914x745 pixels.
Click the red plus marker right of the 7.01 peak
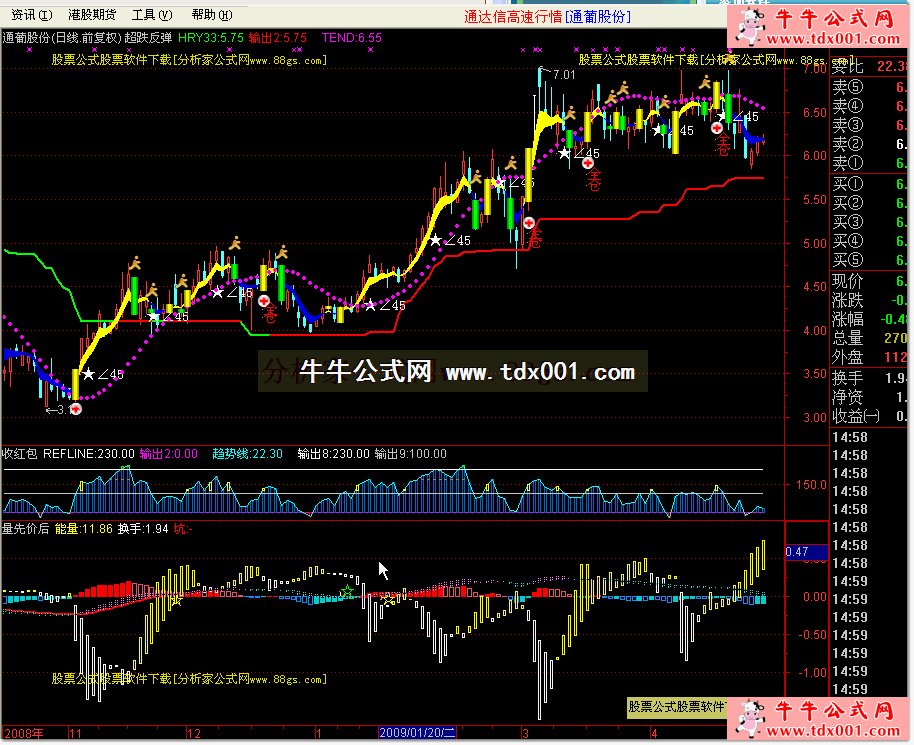pyautogui.click(x=588, y=163)
